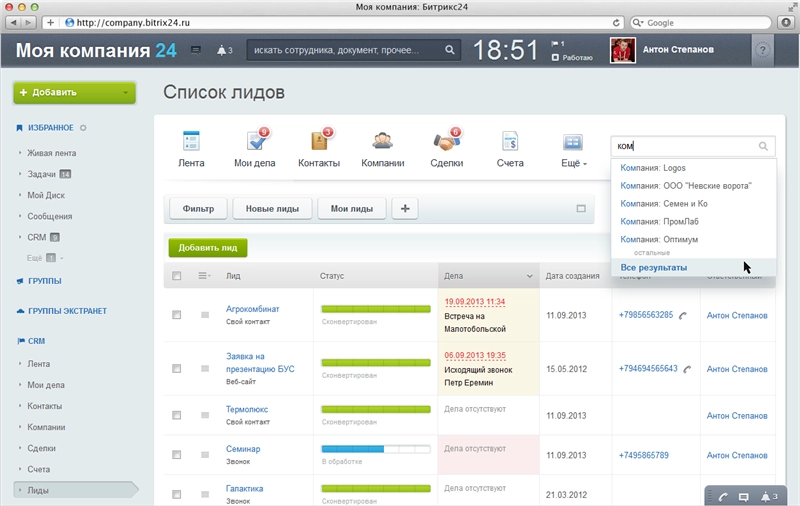The height and width of the screenshot is (506, 800).
Task: Click the Контакты address book icon
Action: pos(320,142)
